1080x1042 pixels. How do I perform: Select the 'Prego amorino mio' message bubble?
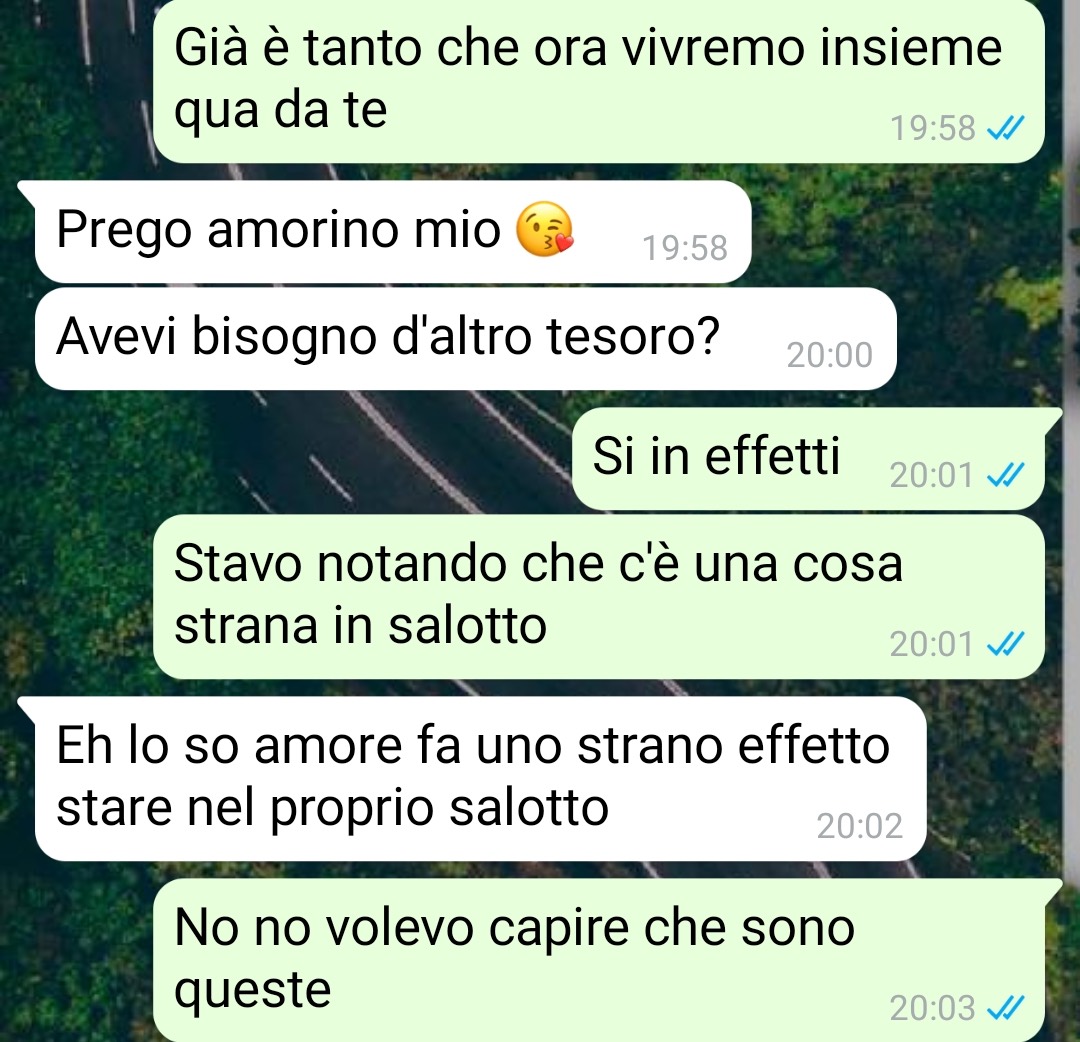coord(393,232)
